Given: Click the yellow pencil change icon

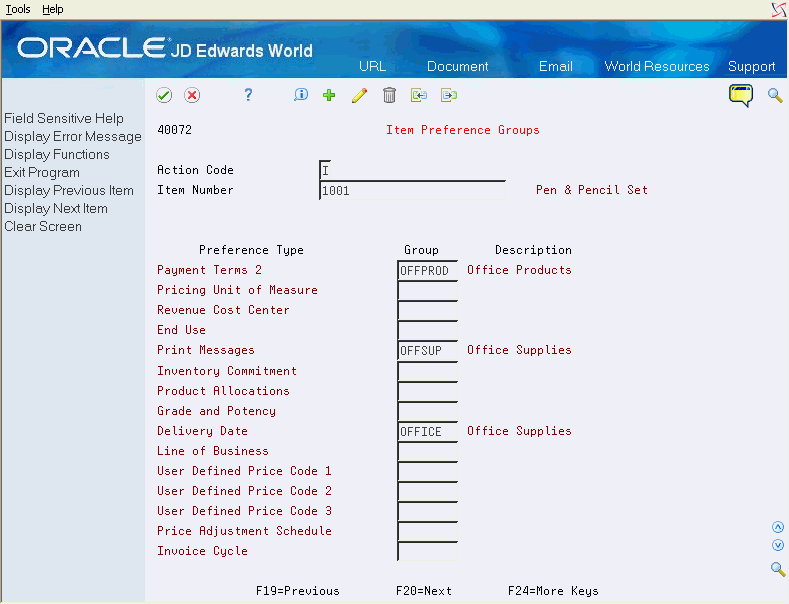Looking at the screenshot, I should [359, 95].
